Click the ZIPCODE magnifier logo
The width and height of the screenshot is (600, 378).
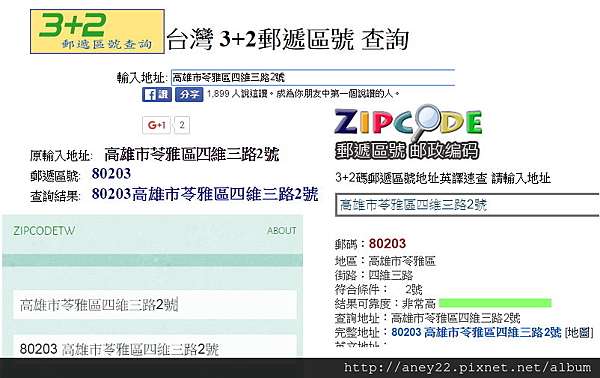[x=408, y=122]
